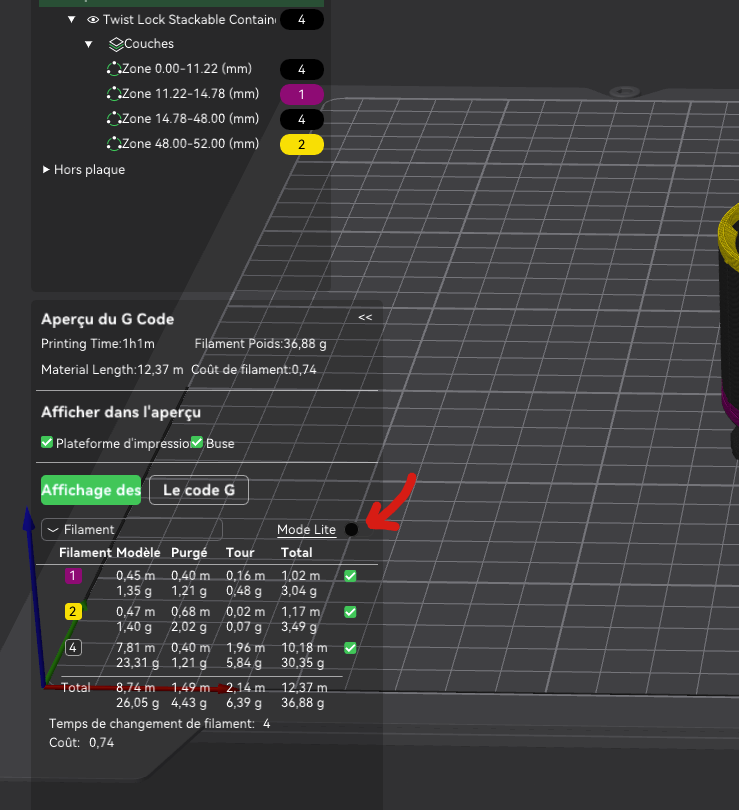The image size is (739, 810).
Task: Click the Zone 14.78-48.00 layer range icon
Action: (x=114, y=119)
